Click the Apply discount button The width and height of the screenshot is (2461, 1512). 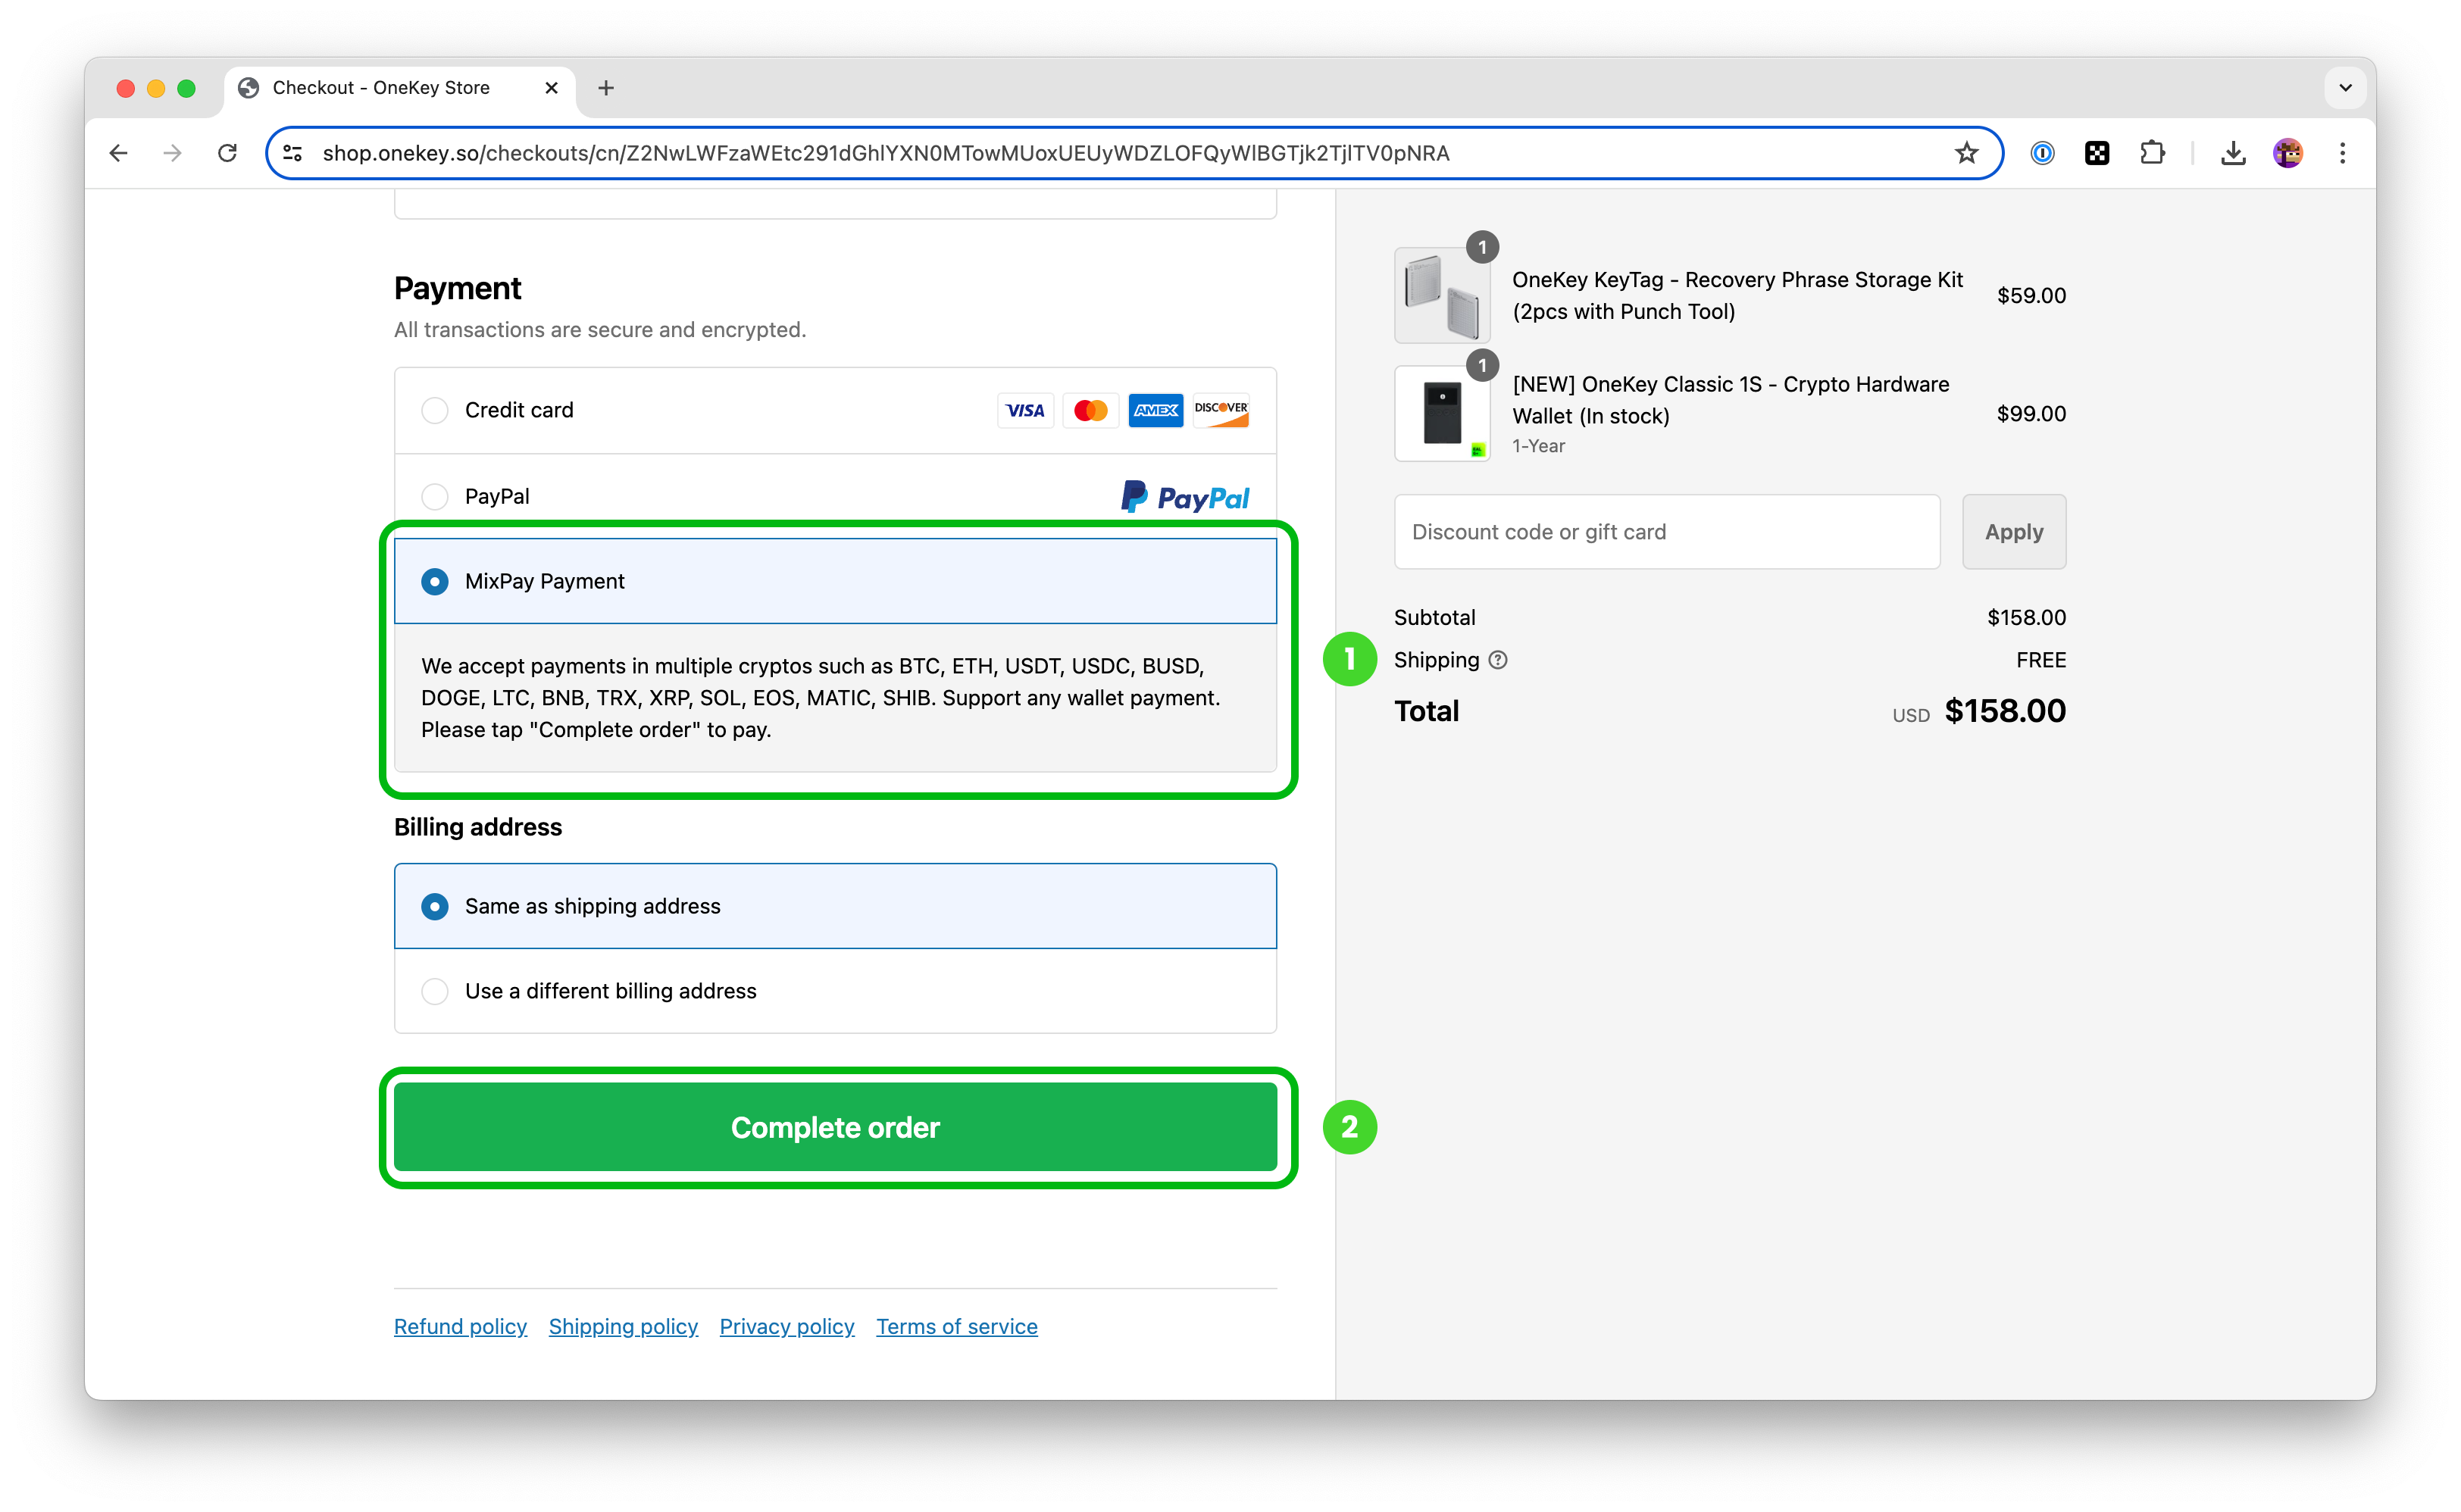point(2014,532)
